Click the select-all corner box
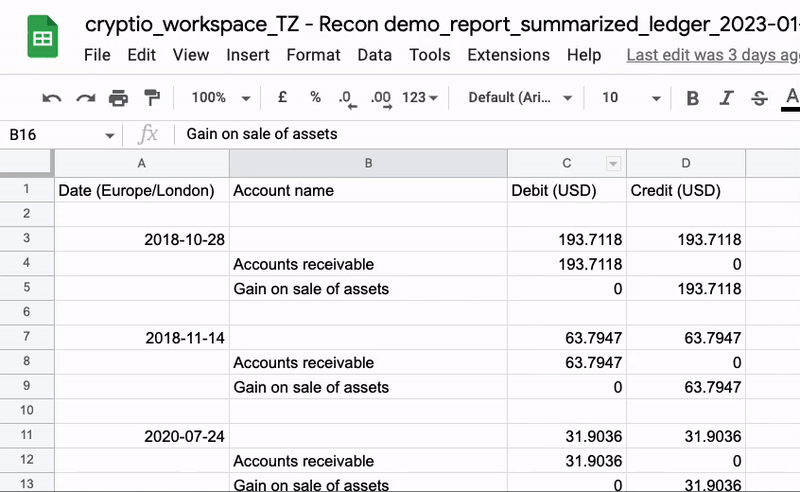The image size is (800, 492). pyautogui.click(x=26, y=163)
